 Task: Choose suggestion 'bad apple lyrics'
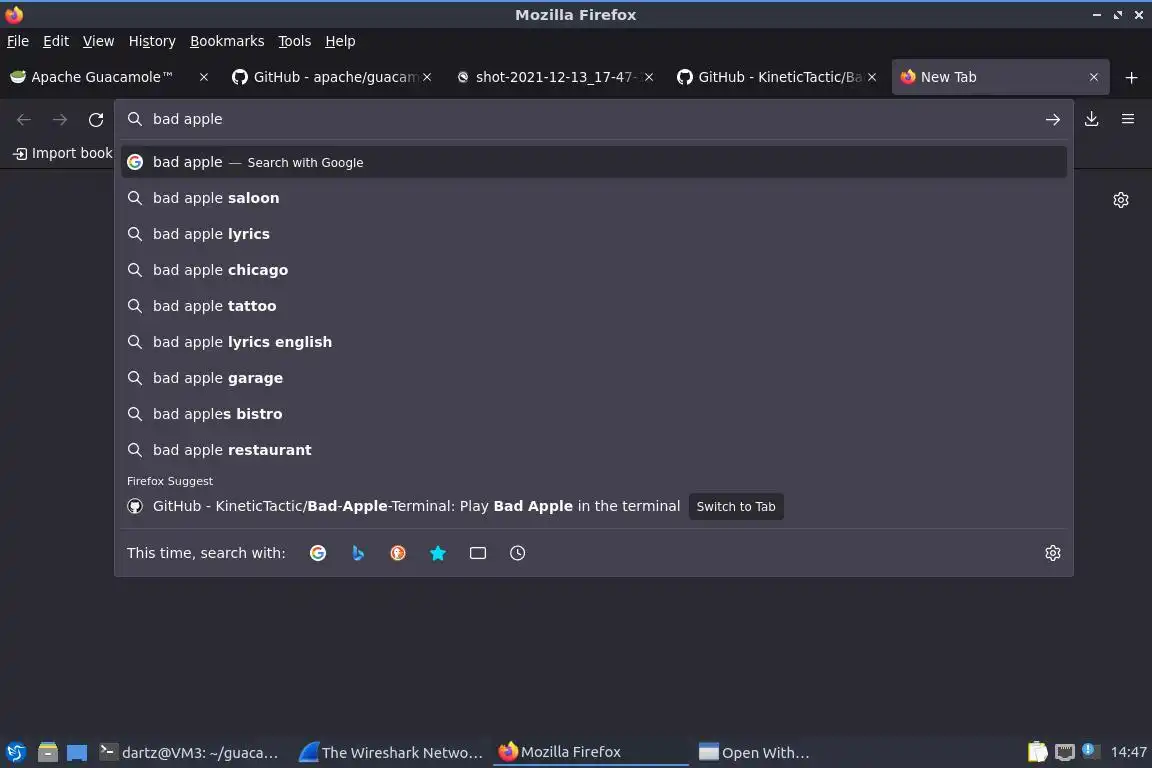coord(594,234)
